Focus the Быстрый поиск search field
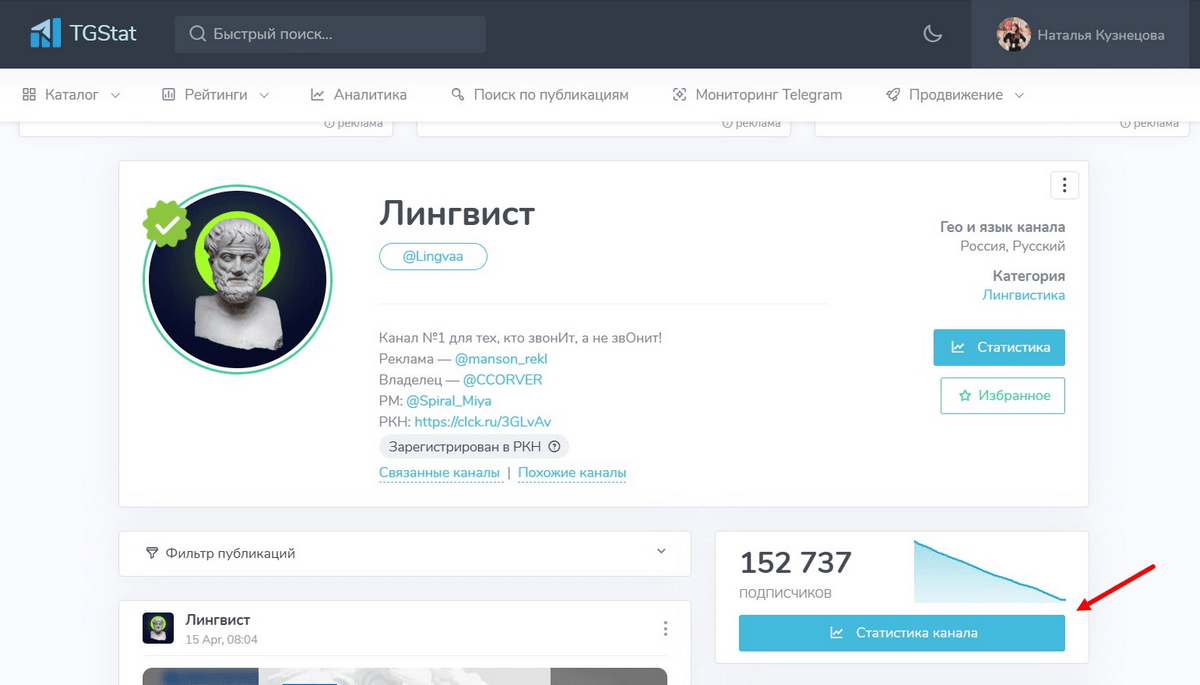 330,34
